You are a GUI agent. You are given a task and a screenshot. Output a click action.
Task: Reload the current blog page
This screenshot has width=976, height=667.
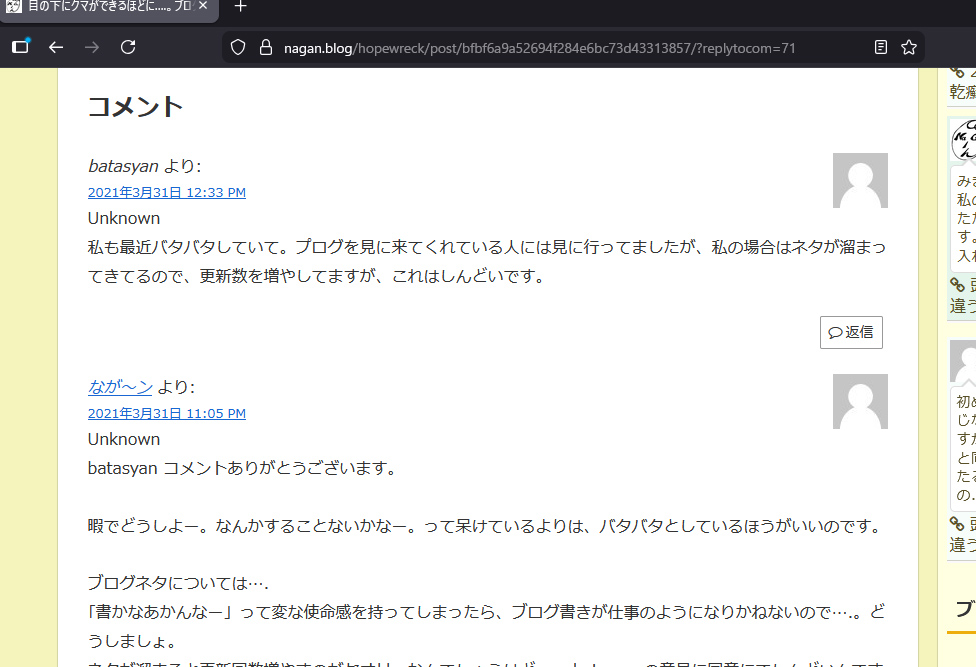(129, 47)
